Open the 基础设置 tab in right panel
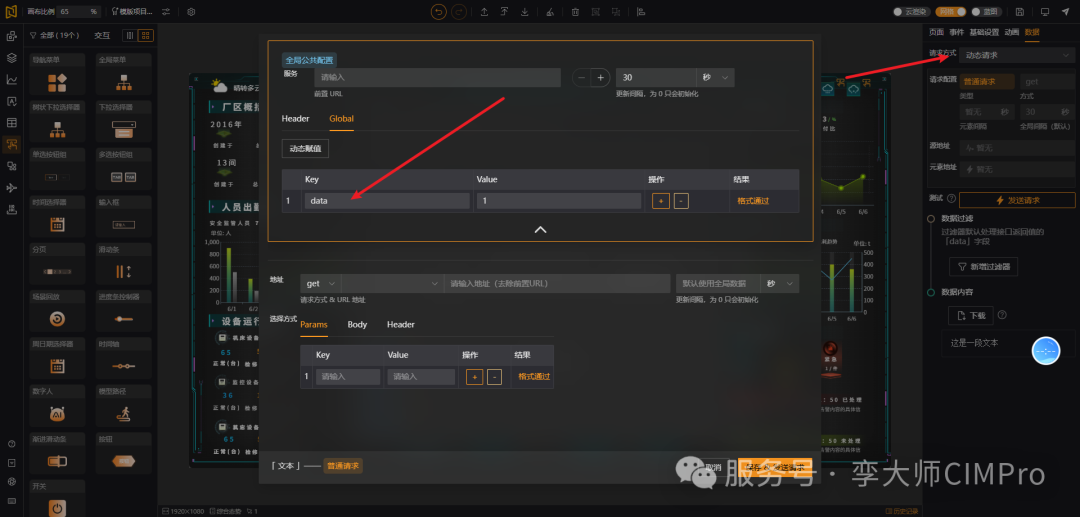The width and height of the screenshot is (1080, 517). click(x=984, y=32)
